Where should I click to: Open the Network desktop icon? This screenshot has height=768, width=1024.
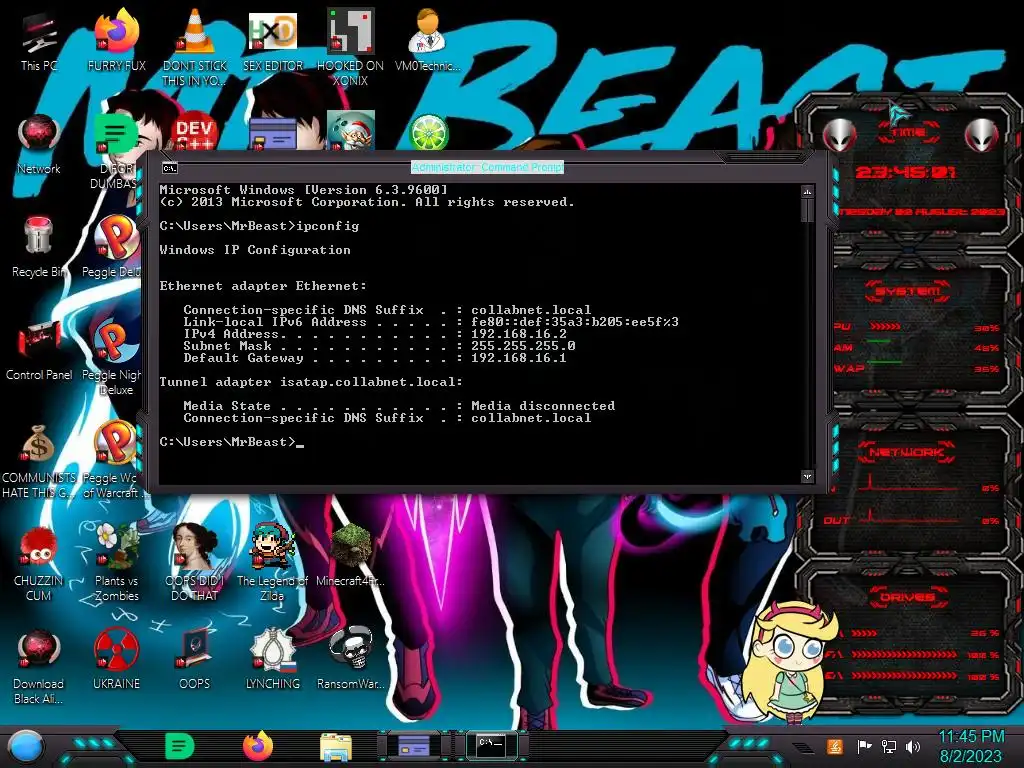[39, 144]
